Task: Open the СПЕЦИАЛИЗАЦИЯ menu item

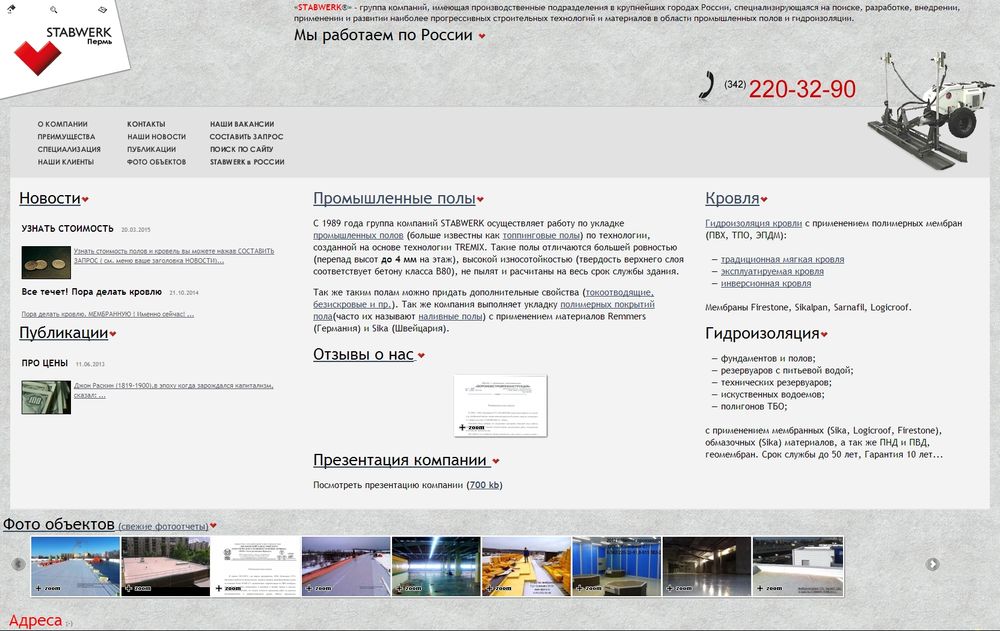Action: point(69,149)
